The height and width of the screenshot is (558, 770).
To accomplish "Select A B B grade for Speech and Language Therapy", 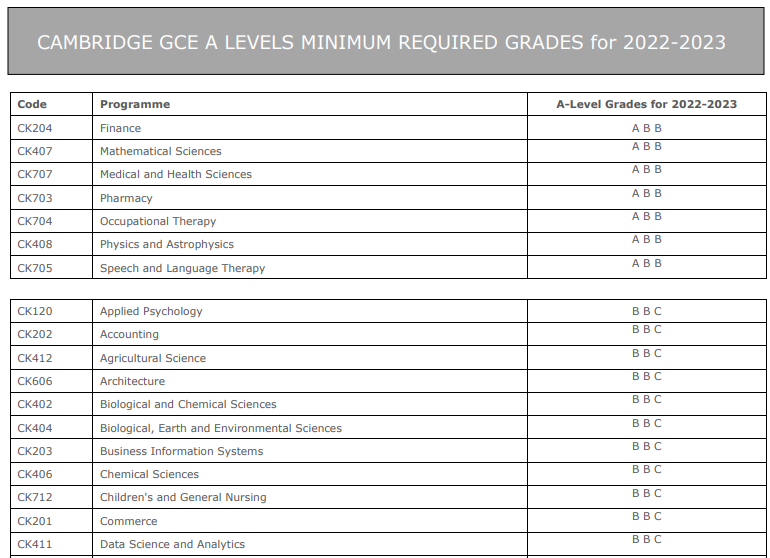I will point(647,263).
